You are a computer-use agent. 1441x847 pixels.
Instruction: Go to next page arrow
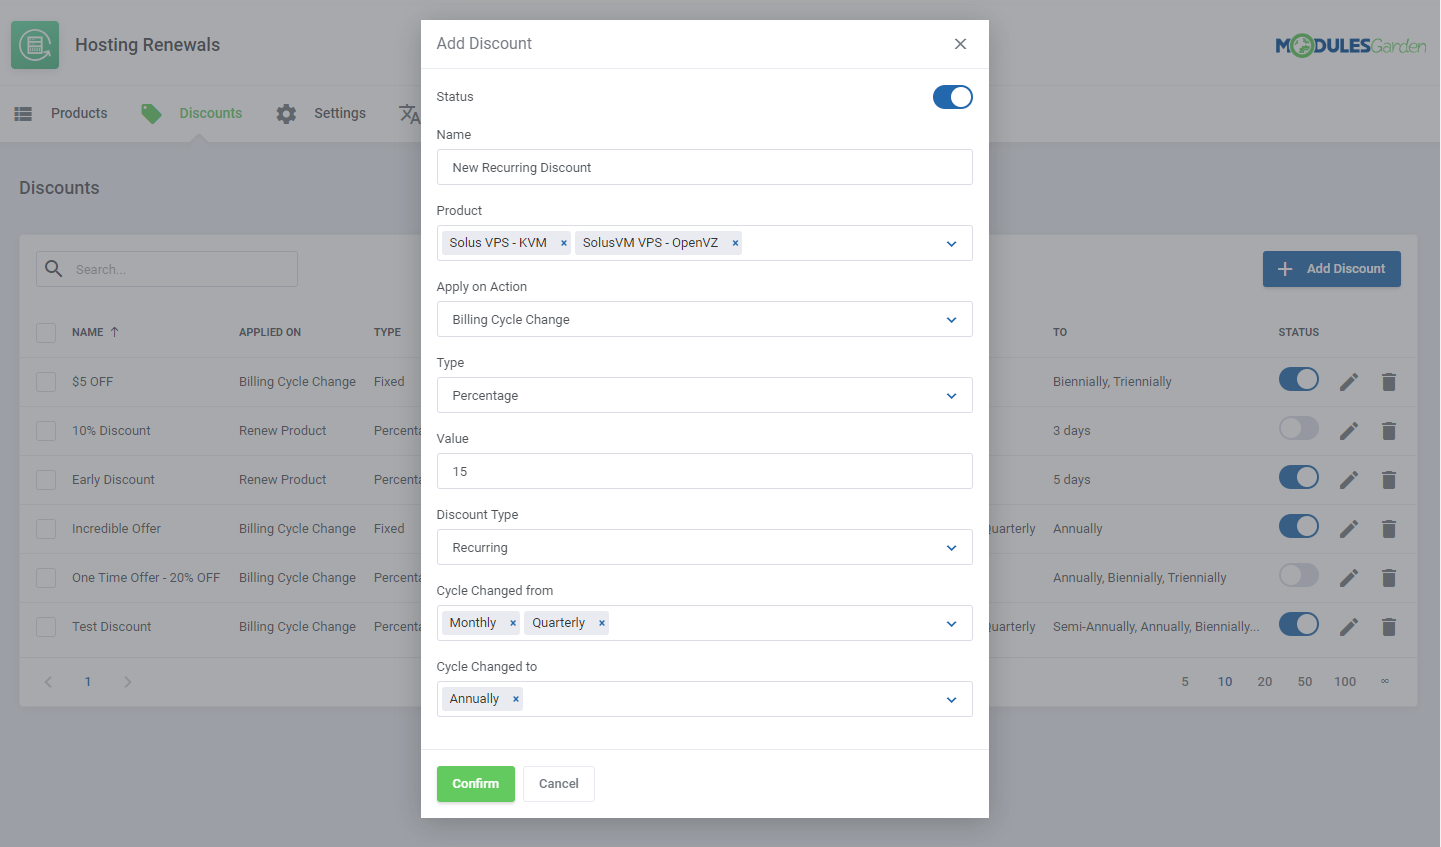click(127, 682)
